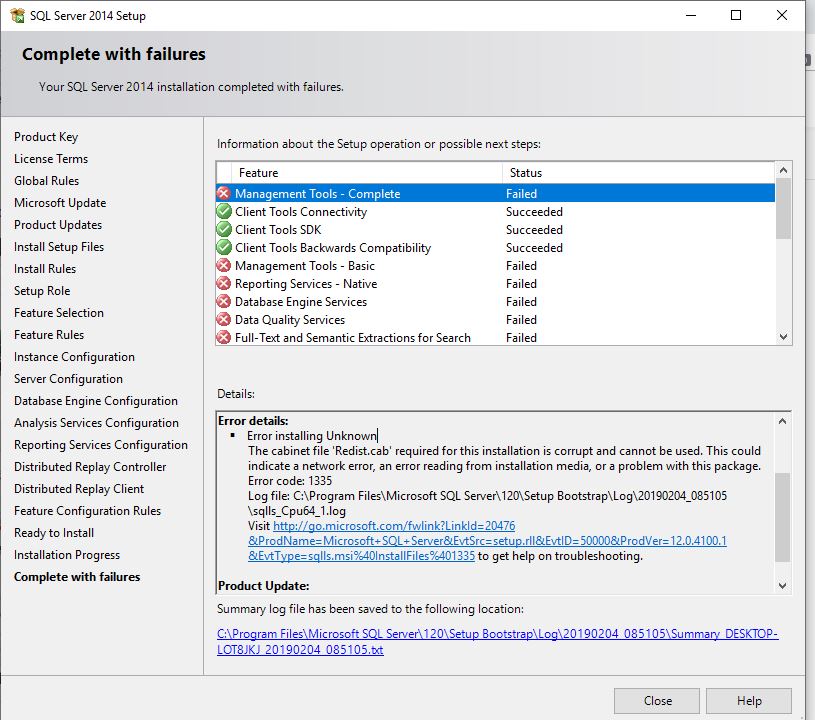Click the Error code: 1335 text
815x720 pixels.
pos(290,480)
